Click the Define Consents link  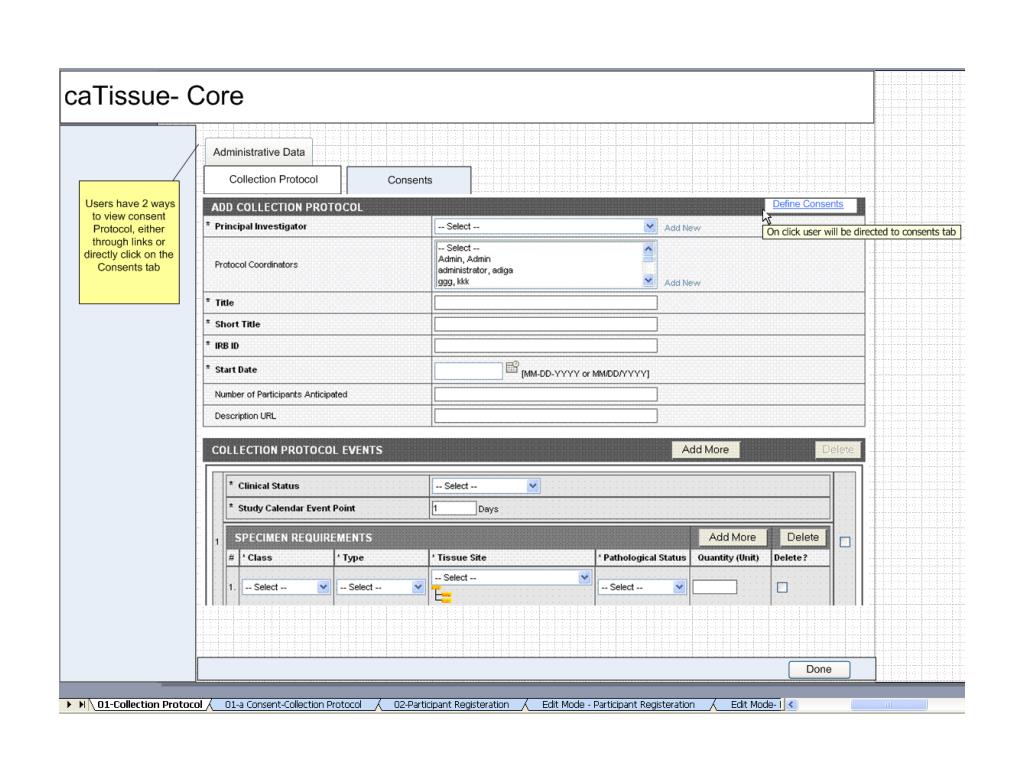coord(808,204)
